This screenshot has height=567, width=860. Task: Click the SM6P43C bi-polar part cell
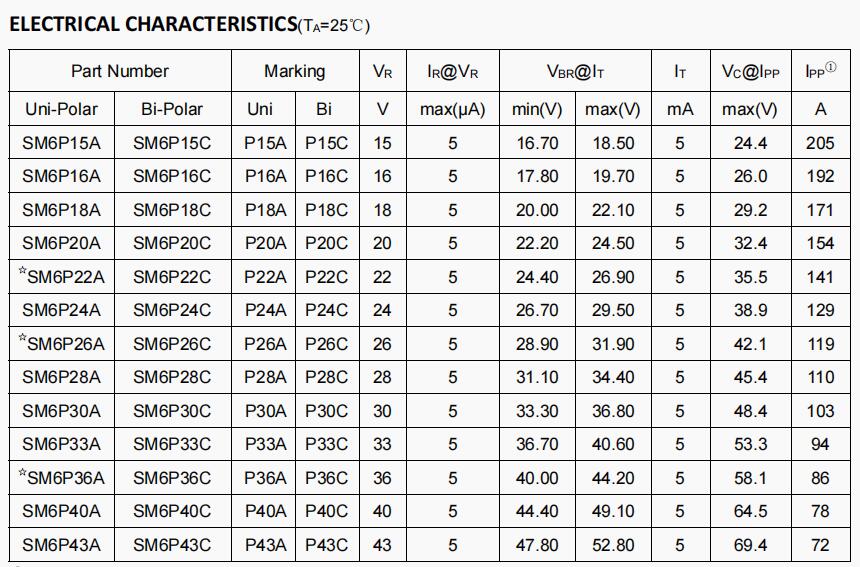tap(172, 545)
